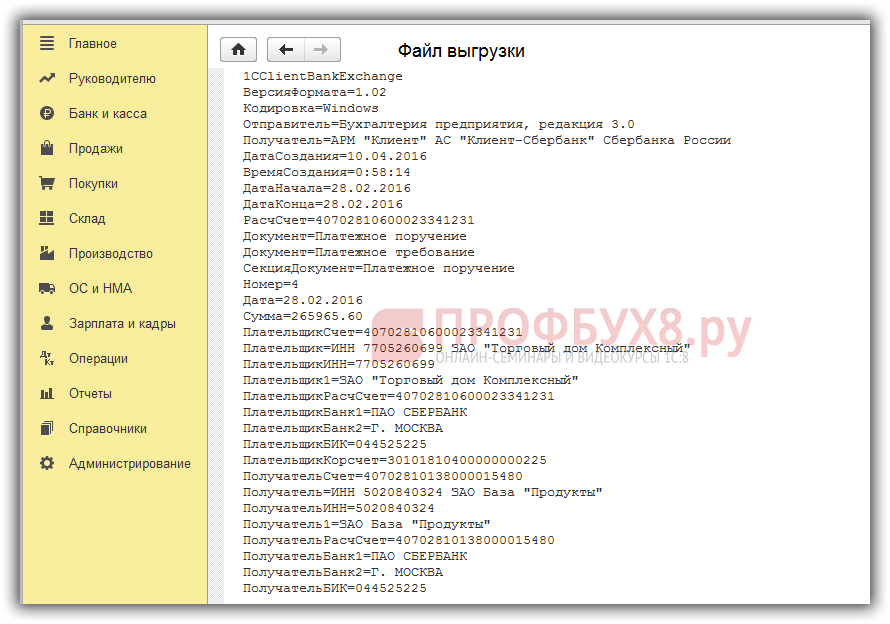Click the Главное hamburger menu icon
This screenshot has height=624, width=890.
(x=47, y=43)
